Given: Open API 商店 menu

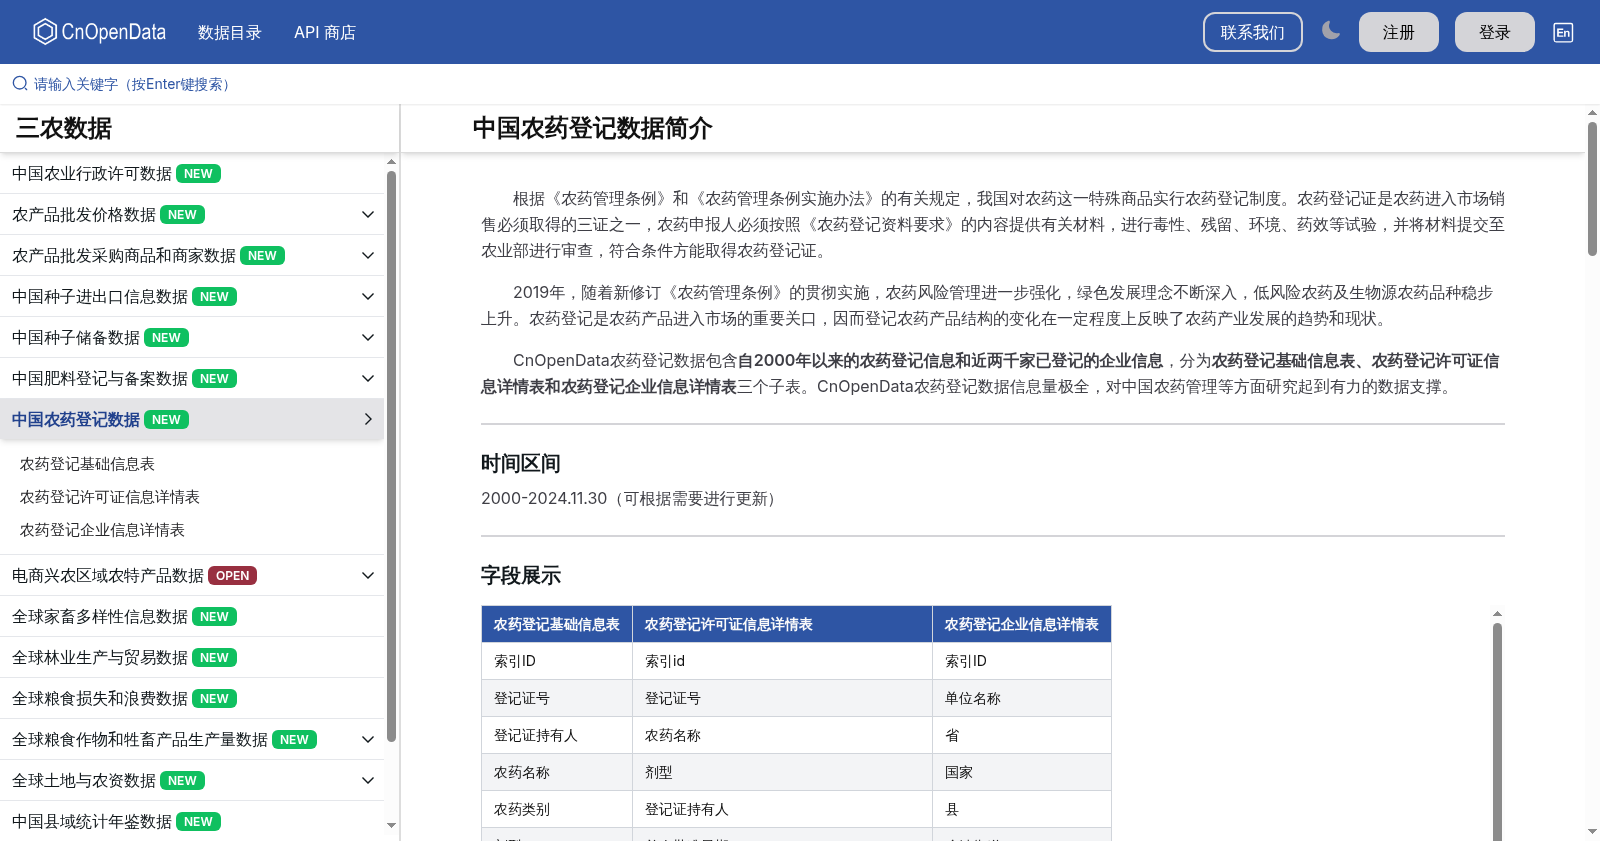Looking at the screenshot, I should [325, 32].
